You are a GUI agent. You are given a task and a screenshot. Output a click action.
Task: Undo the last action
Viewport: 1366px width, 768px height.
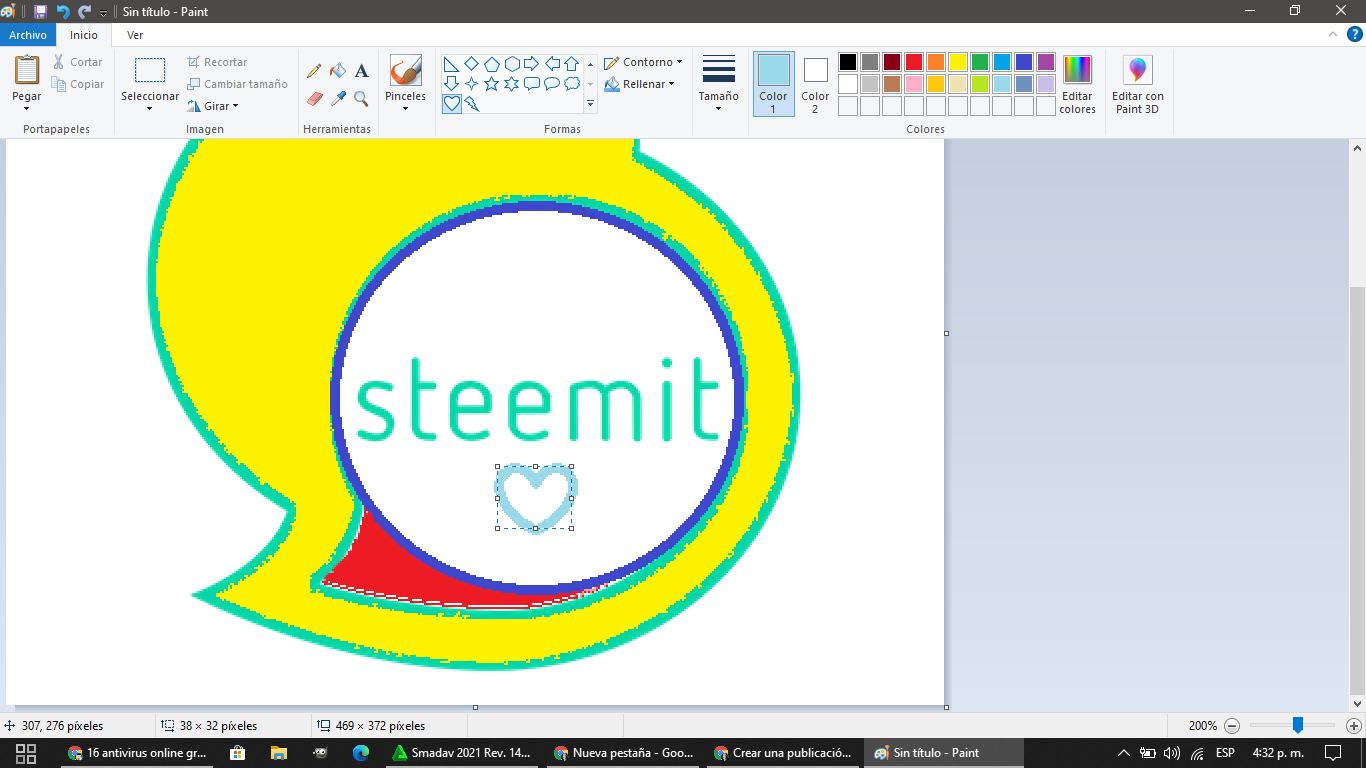63,11
